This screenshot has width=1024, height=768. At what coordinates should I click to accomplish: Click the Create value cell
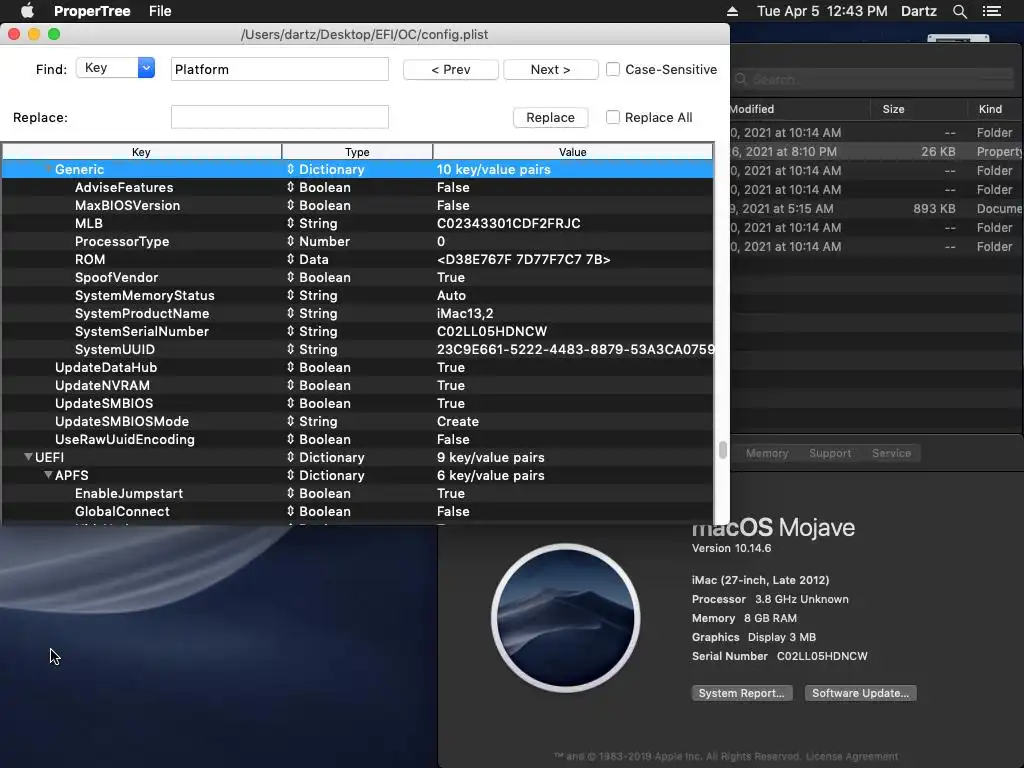coord(457,421)
